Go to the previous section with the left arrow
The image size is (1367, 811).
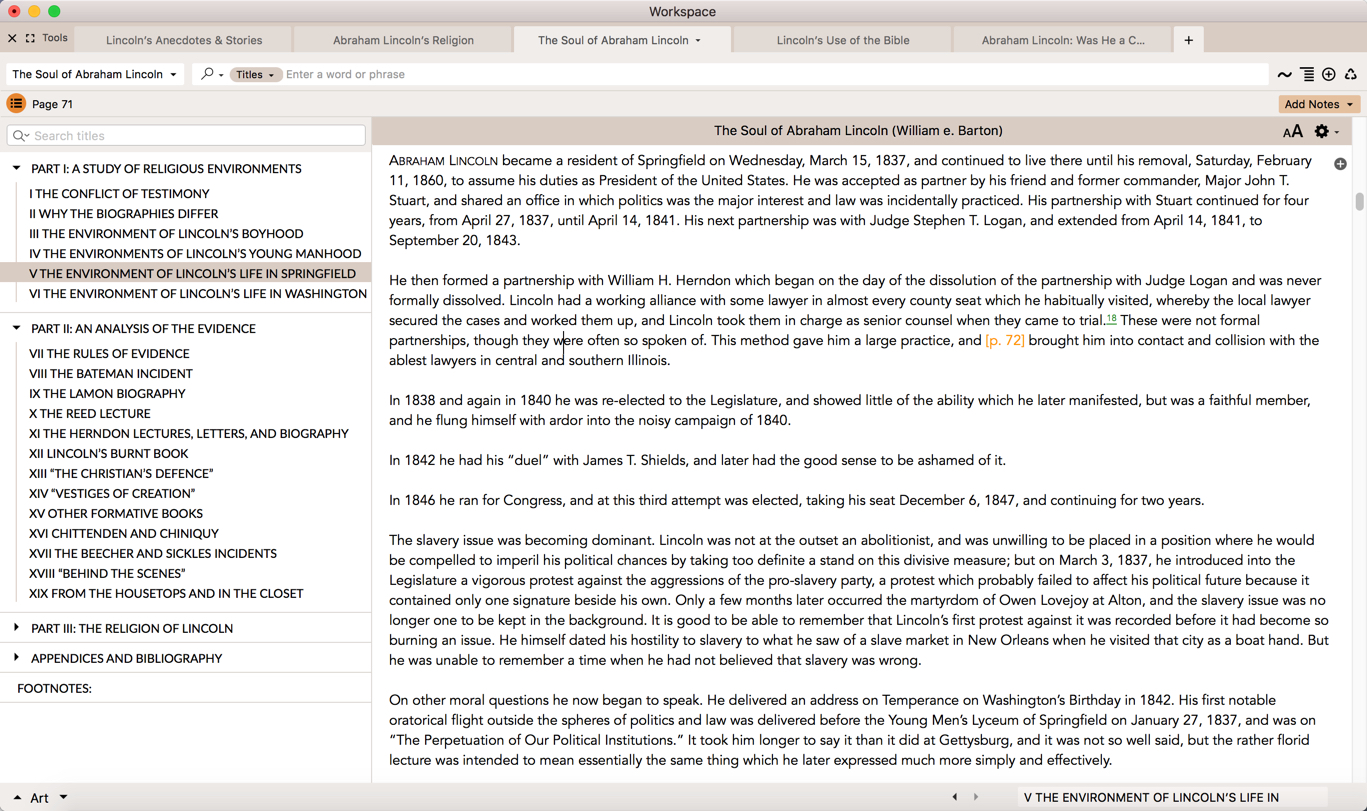pos(954,797)
